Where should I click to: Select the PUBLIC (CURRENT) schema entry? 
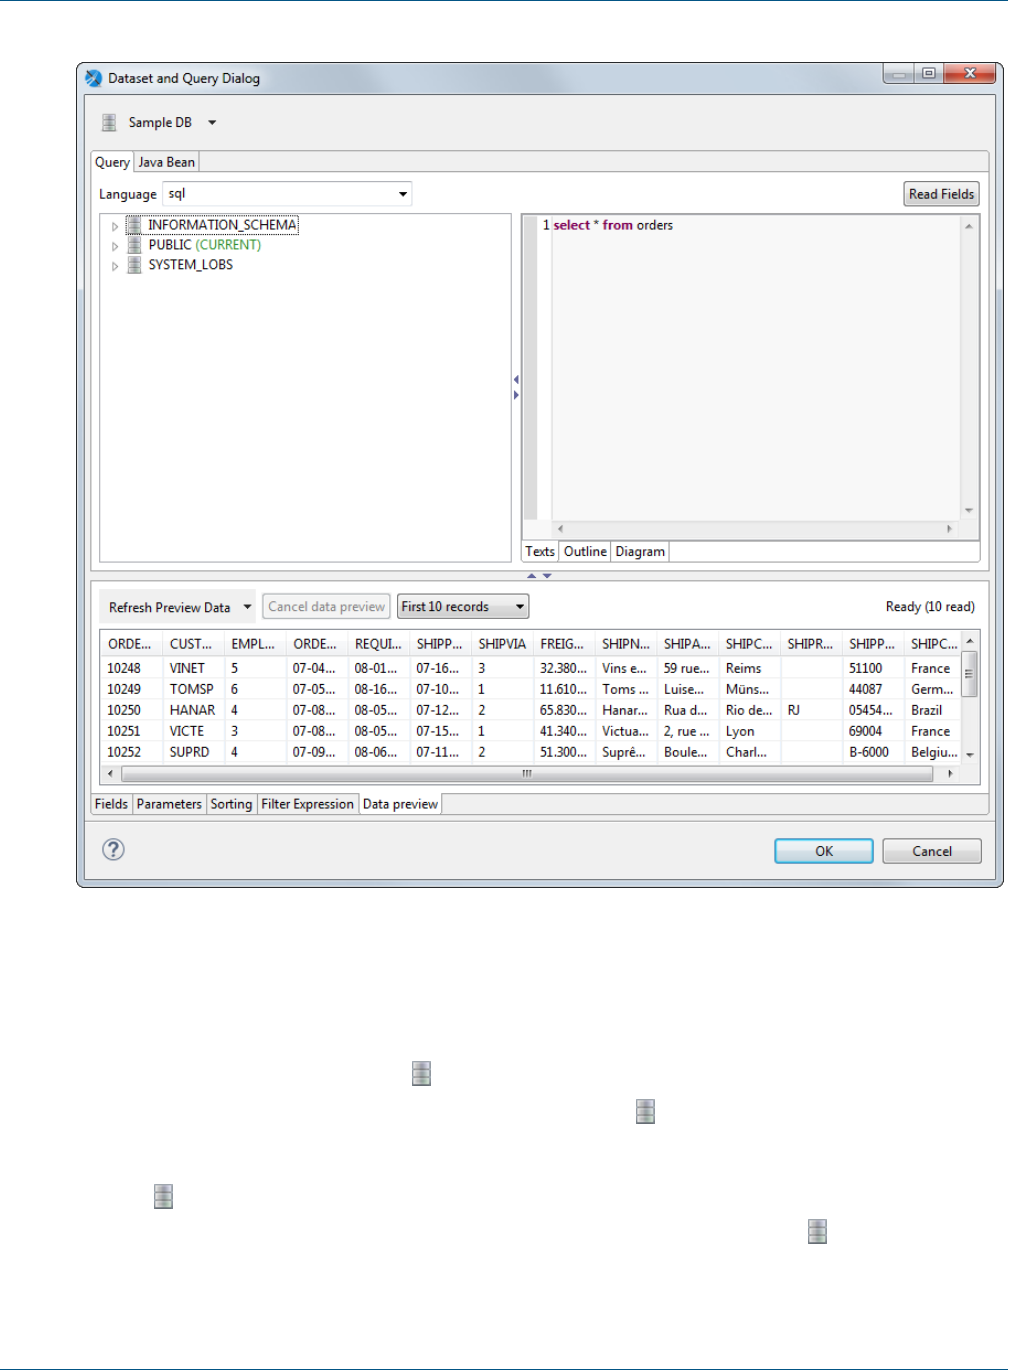coord(205,245)
